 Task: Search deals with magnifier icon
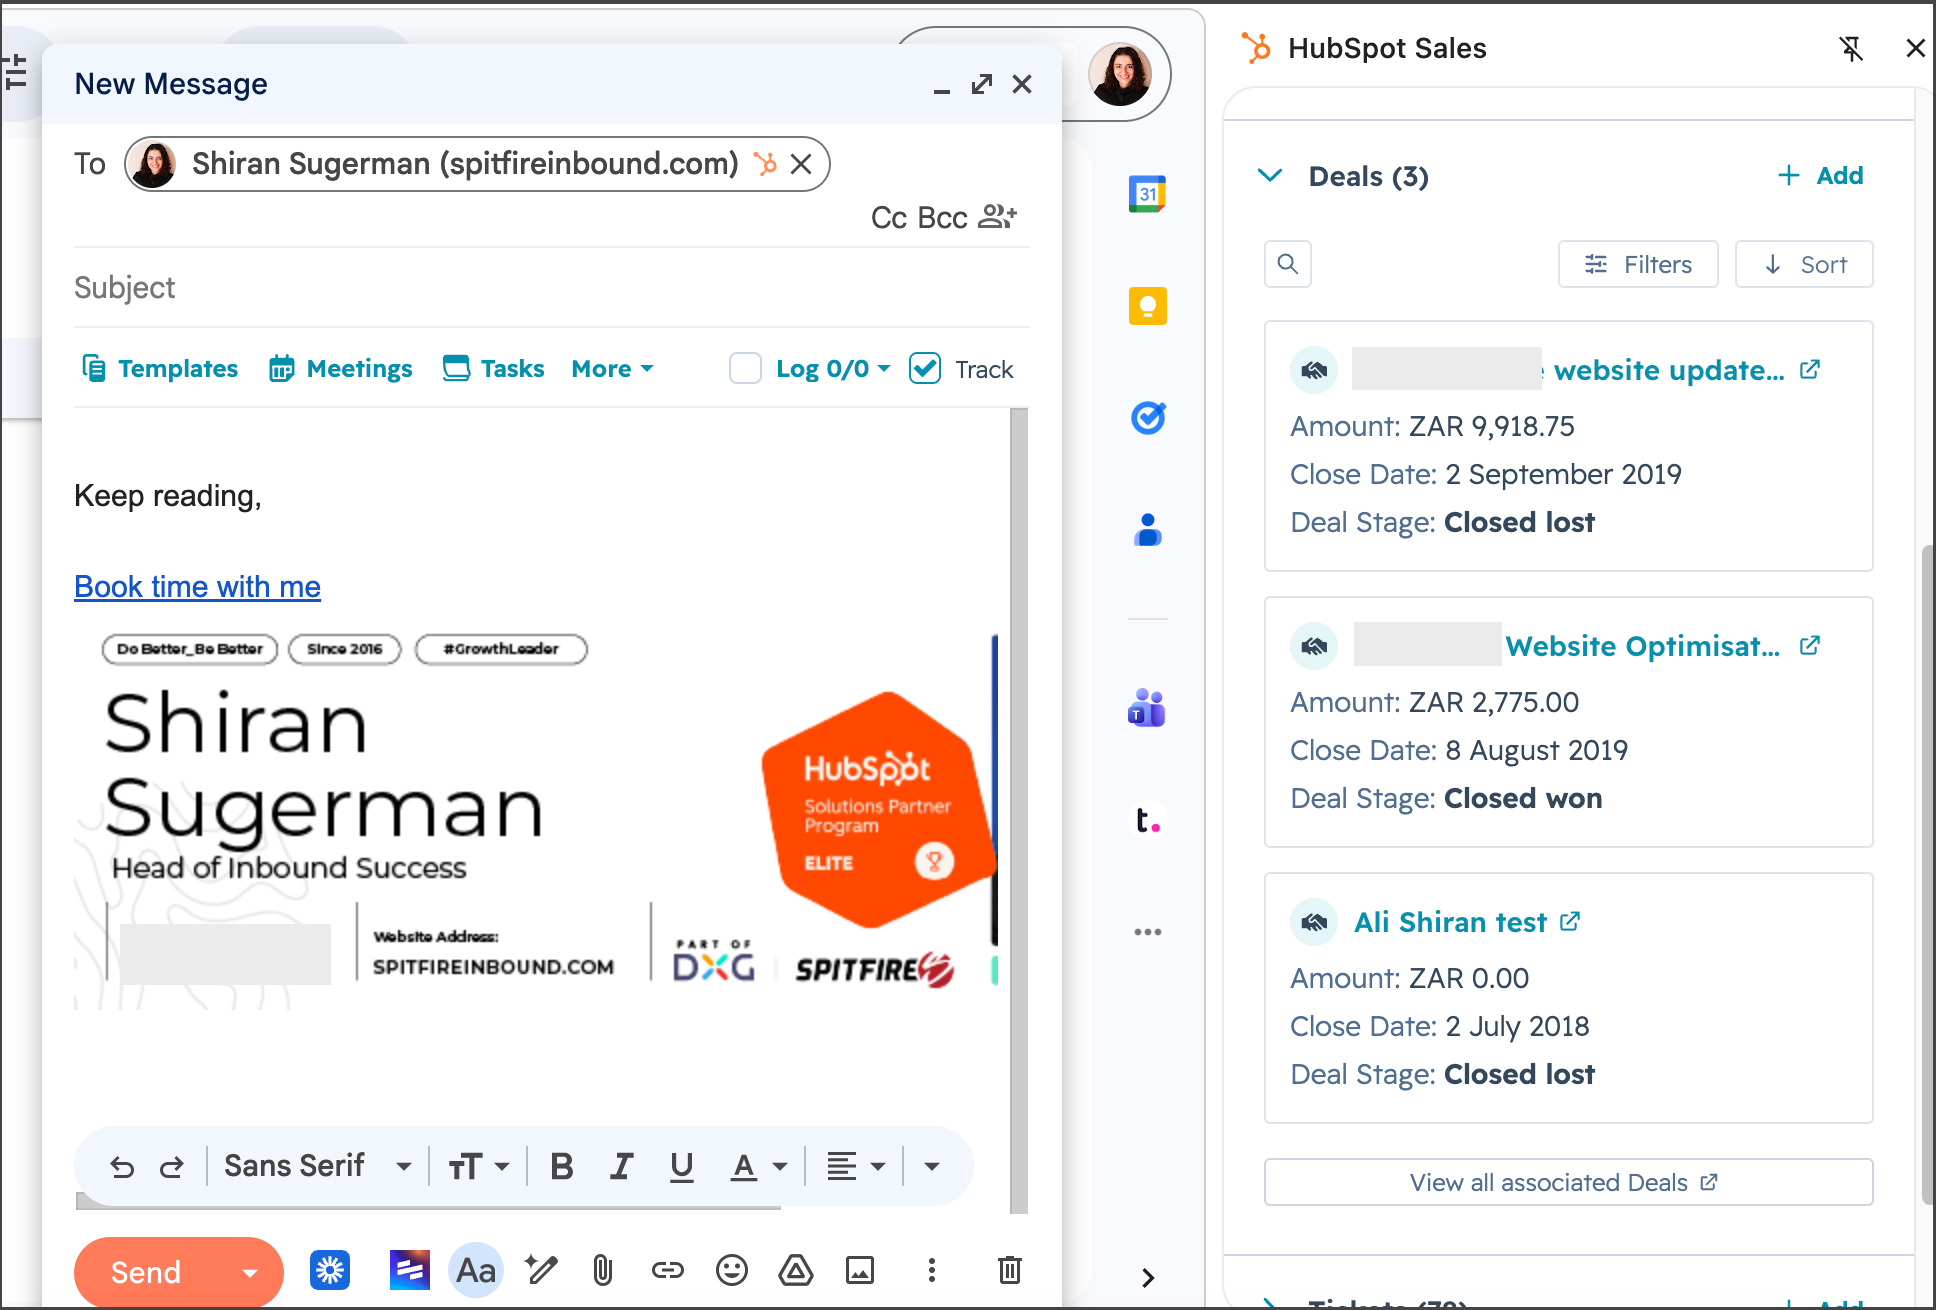pyautogui.click(x=1288, y=264)
